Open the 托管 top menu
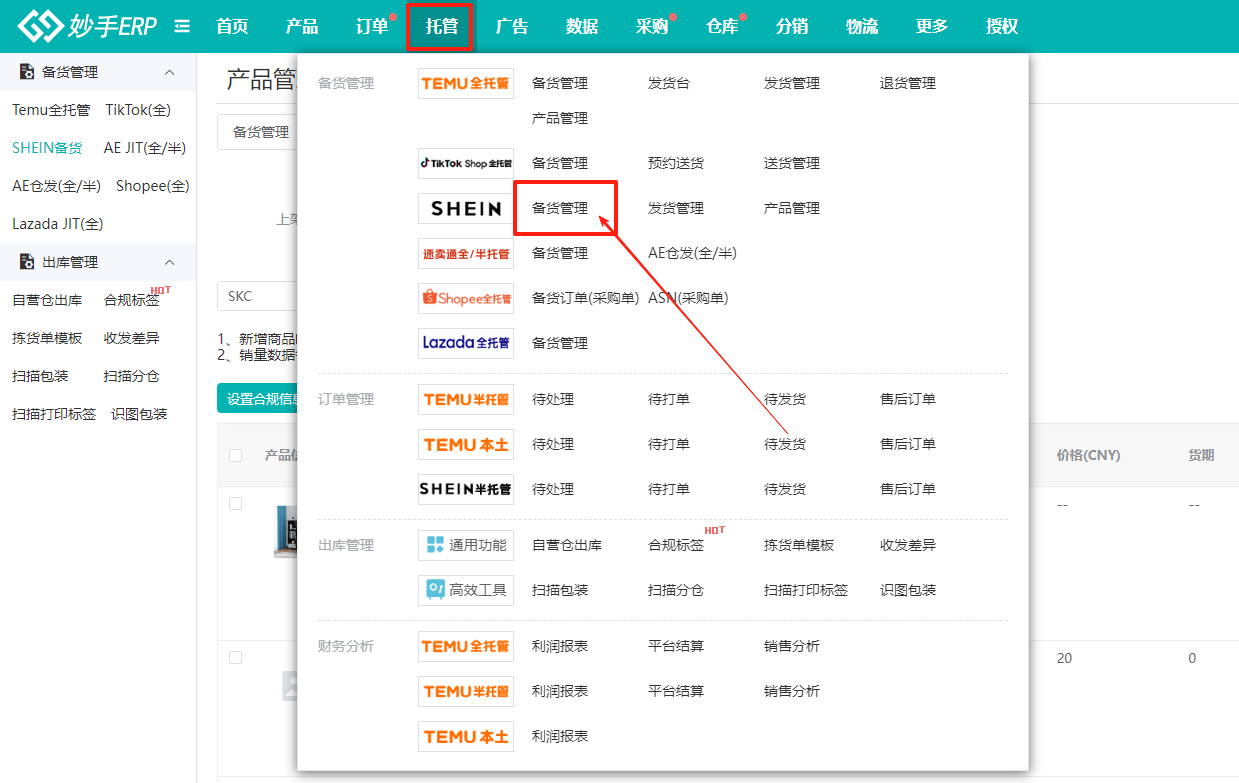Screen dimensions: 1239x783 coord(442,26)
